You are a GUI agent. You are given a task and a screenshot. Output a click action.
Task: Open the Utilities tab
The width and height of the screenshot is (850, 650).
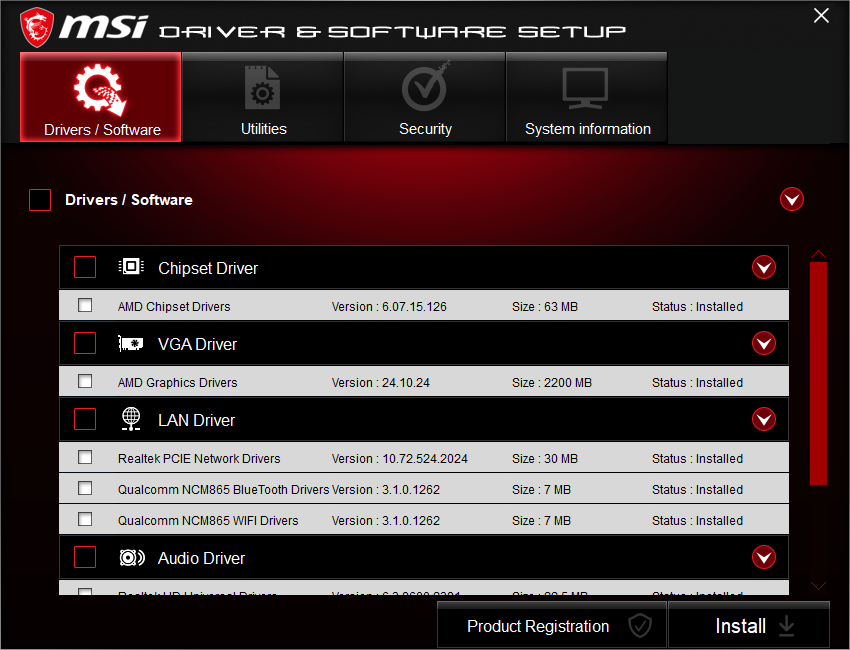click(262, 97)
